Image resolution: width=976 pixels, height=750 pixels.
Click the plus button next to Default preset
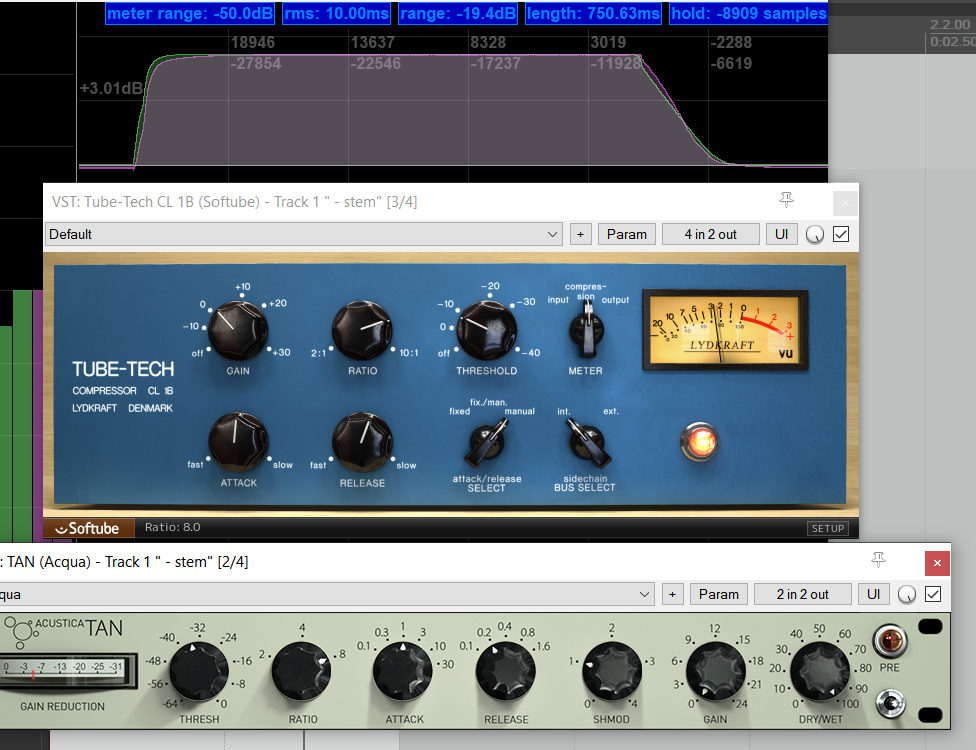point(580,235)
